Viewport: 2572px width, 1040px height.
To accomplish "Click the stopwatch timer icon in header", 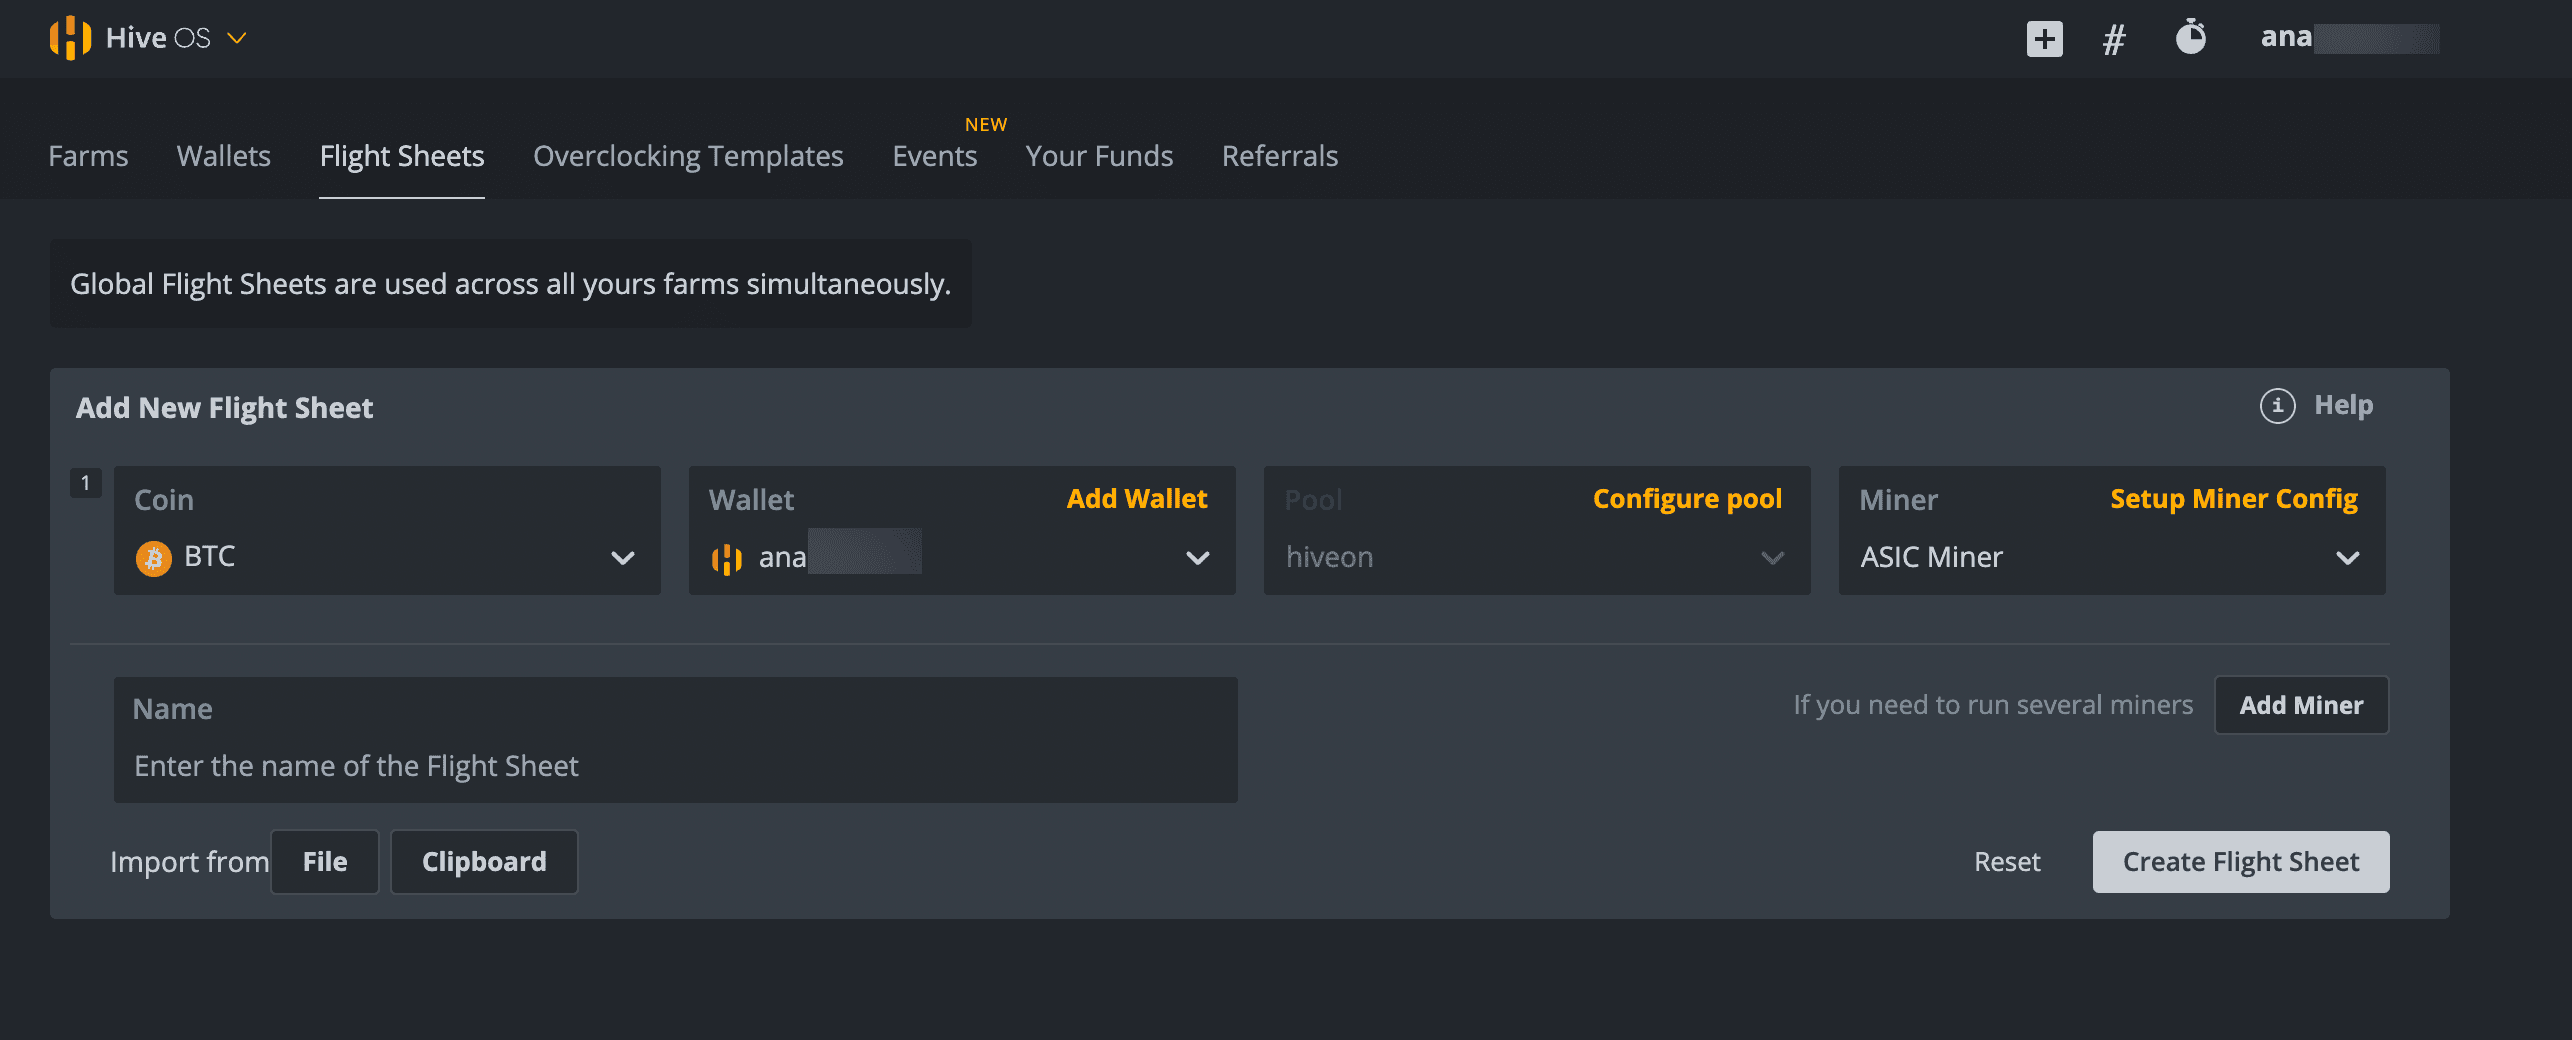I will click(x=2191, y=37).
